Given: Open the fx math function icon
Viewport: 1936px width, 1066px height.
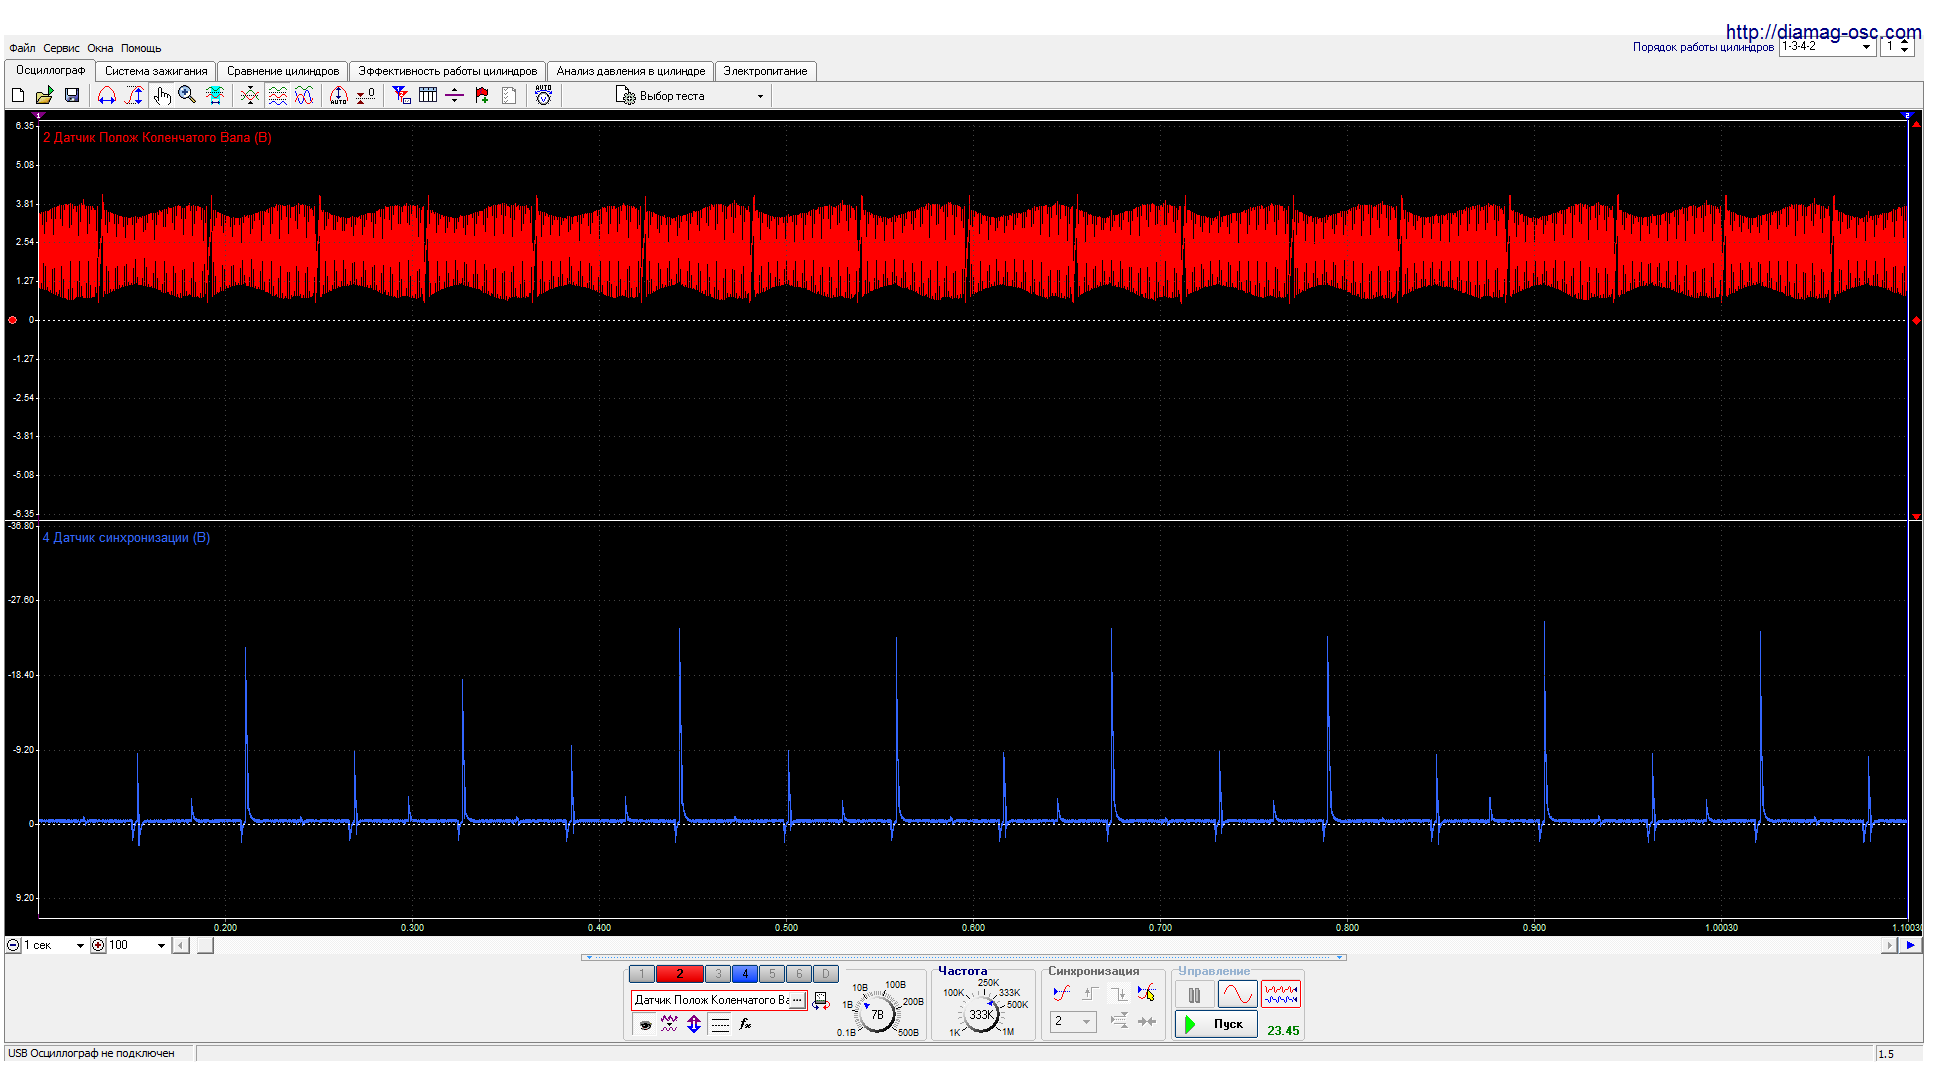Looking at the screenshot, I should [x=745, y=1024].
